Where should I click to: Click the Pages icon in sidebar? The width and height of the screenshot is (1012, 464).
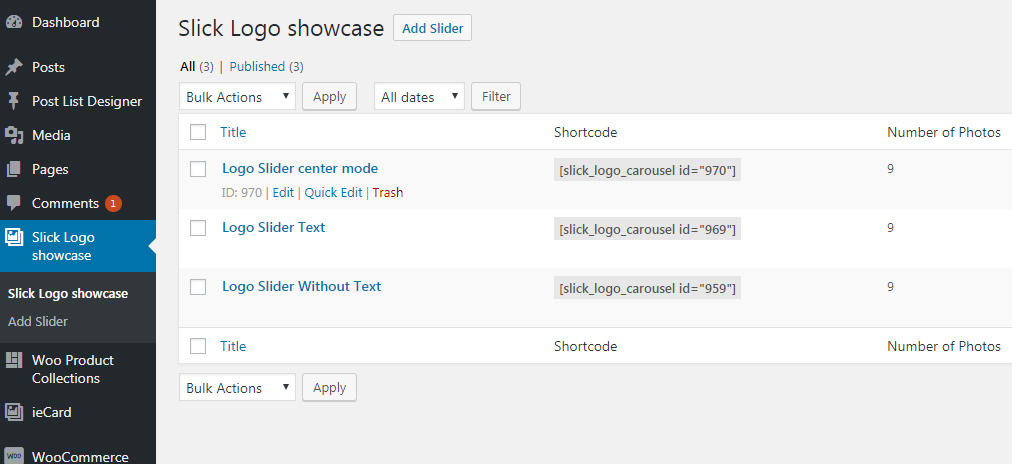pyautogui.click(x=14, y=169)
